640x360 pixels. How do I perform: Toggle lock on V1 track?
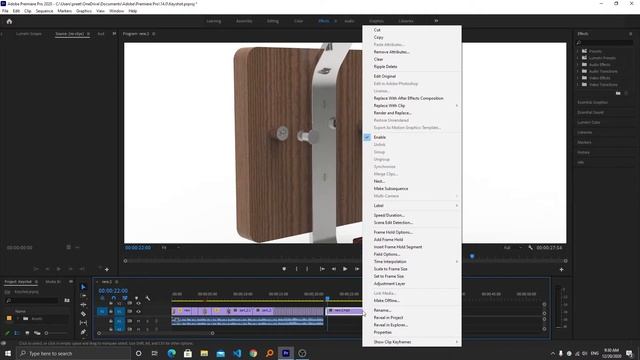pos(111,311)
